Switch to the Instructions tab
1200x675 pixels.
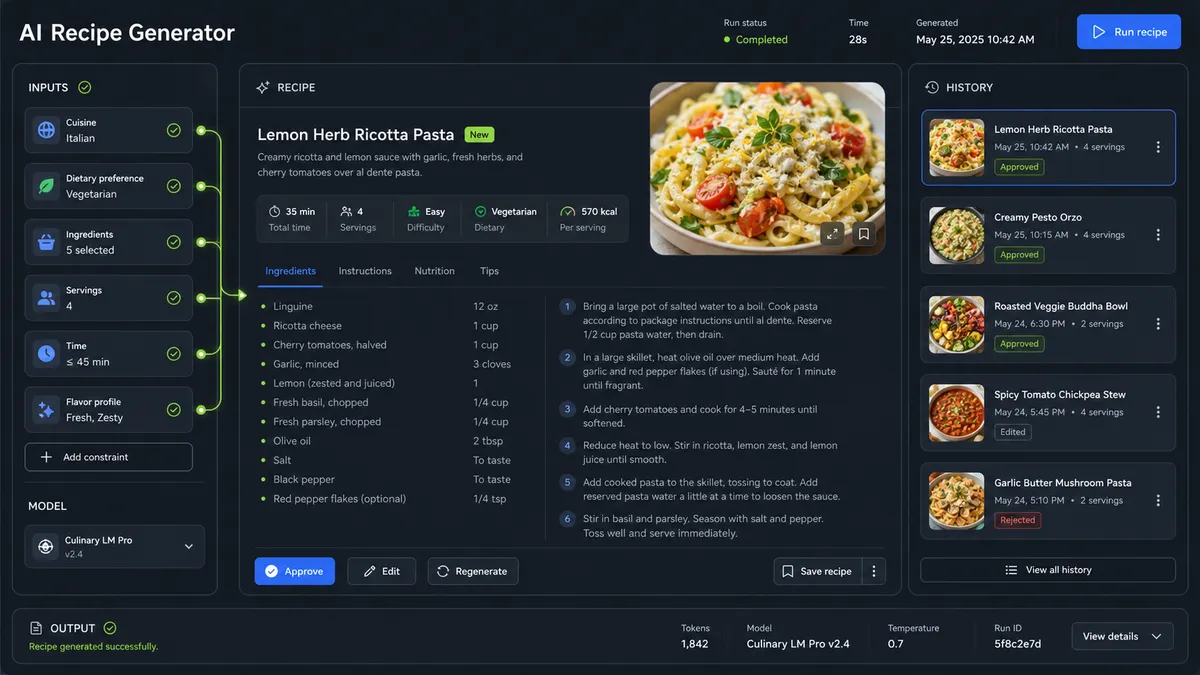[x=365, y=271]
